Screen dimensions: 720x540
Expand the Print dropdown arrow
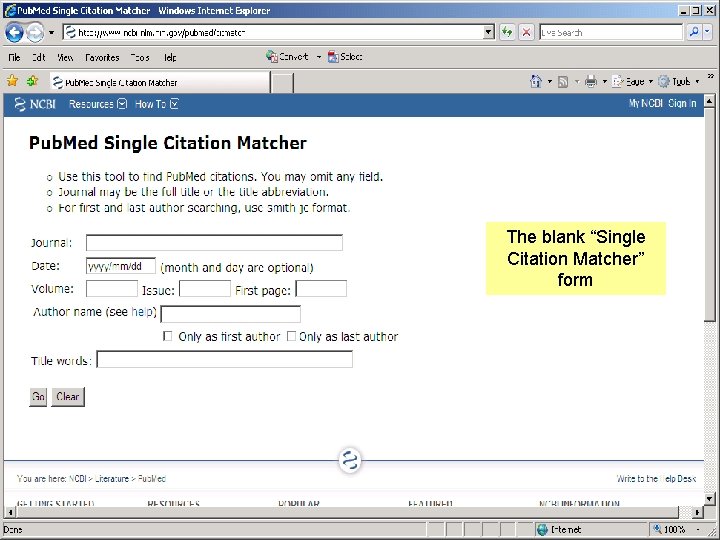(605, 82)
